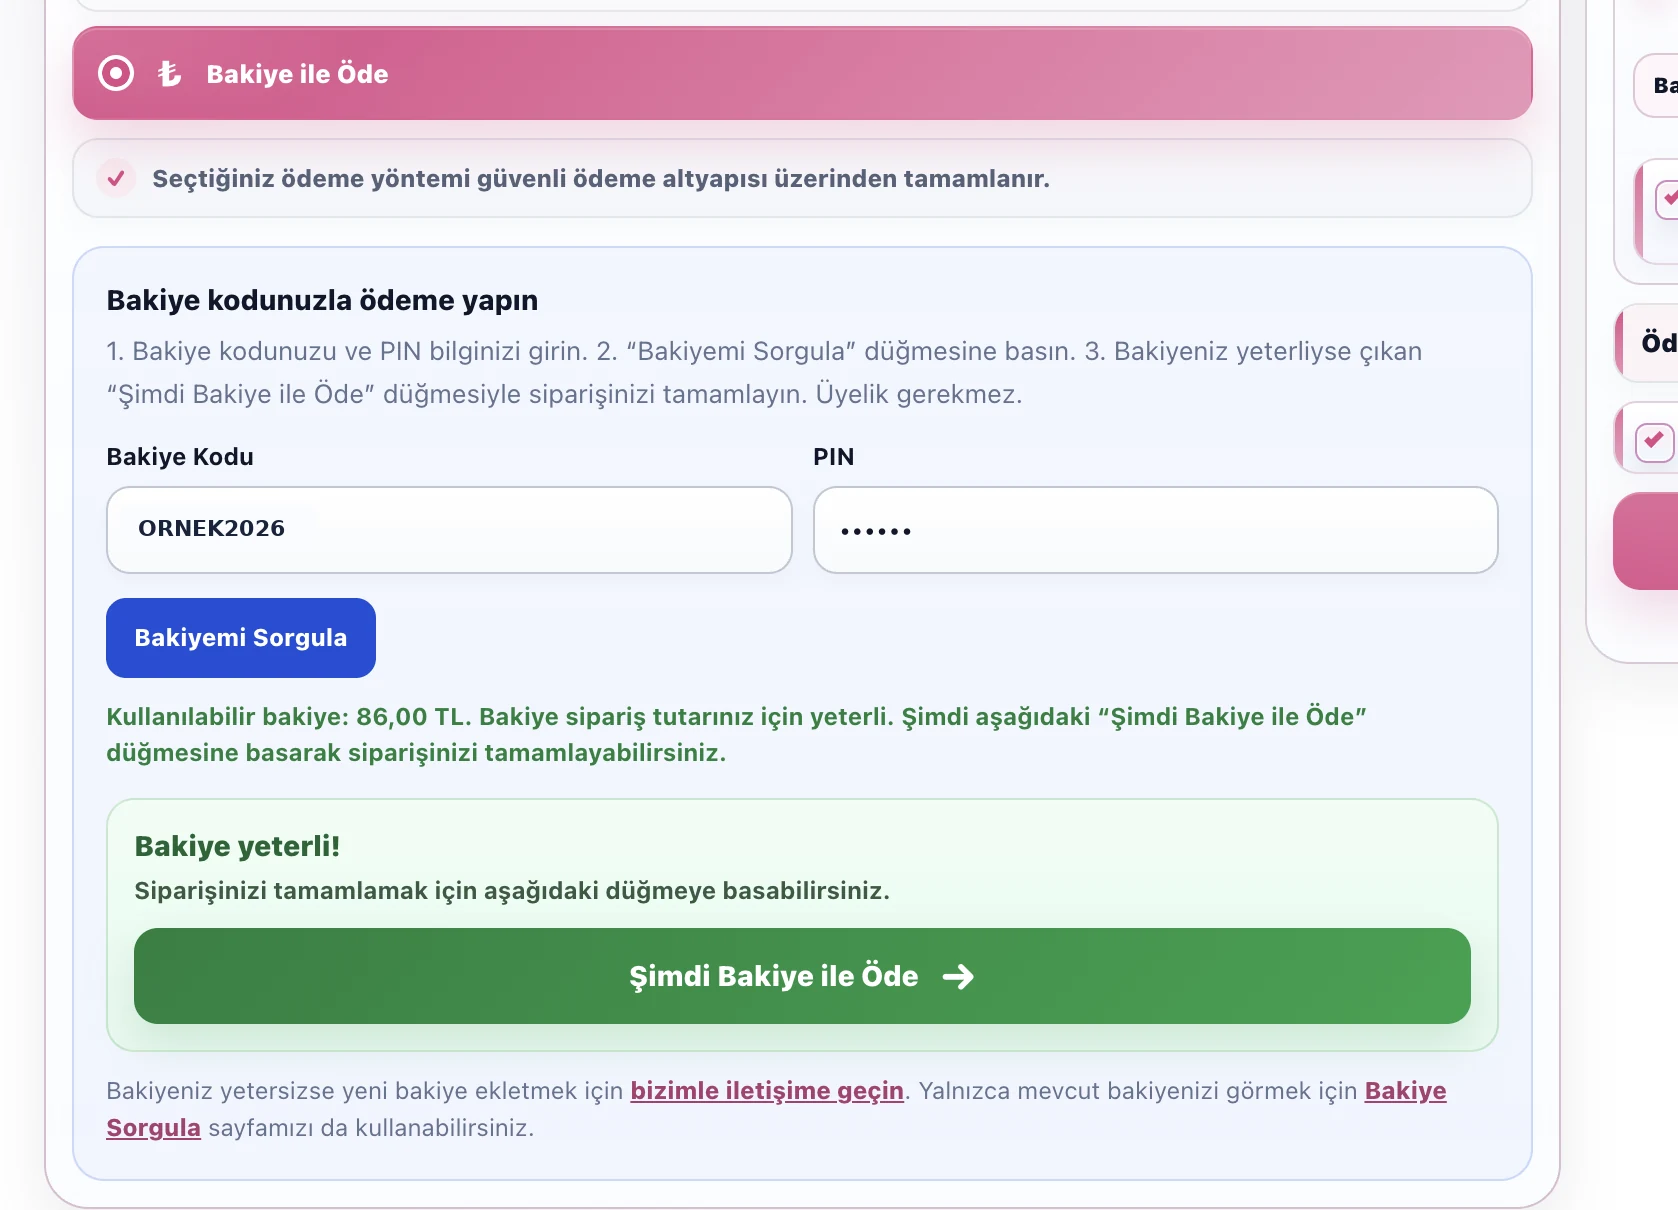Viewport: 1678px width, 1210px height.
Task: Click the Bakiye ile Öde banner label
Action: click(x=297, y=74)
